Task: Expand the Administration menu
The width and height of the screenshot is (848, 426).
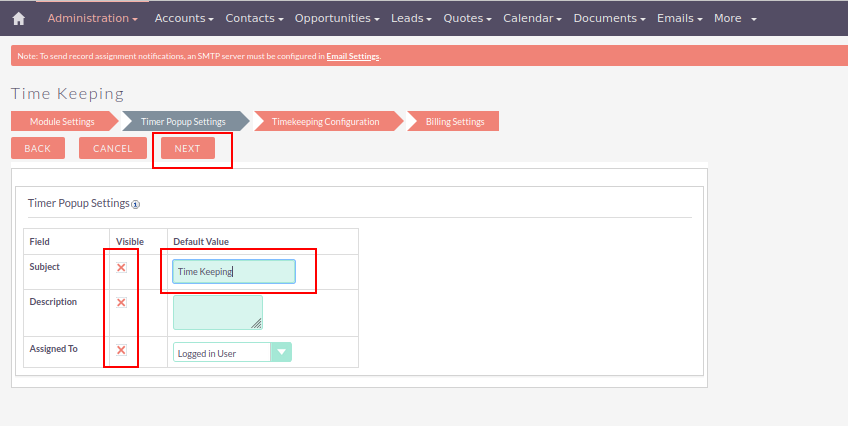Action: pyautogui.click(x=92, y=18)
